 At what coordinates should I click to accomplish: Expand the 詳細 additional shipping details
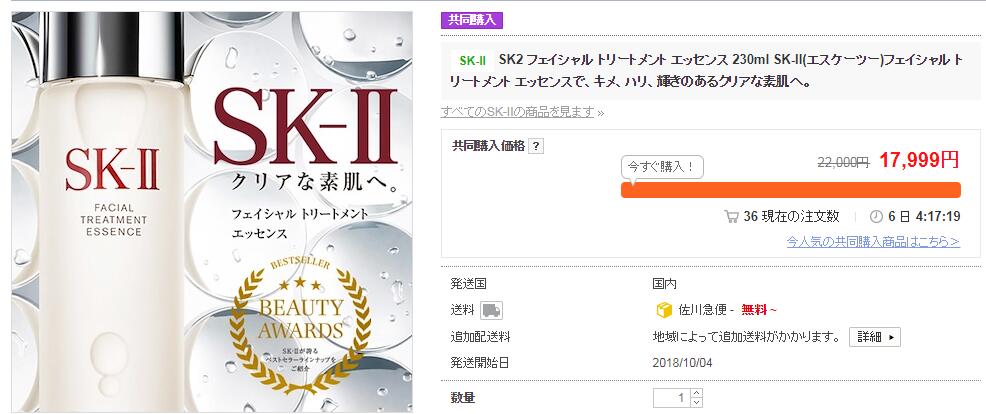tap(875, 337)
